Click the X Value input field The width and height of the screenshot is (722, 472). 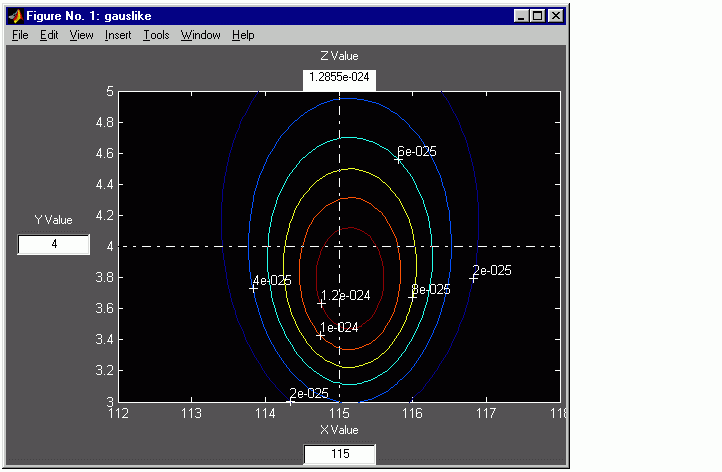pyautogui.click(x=339, y=455)
